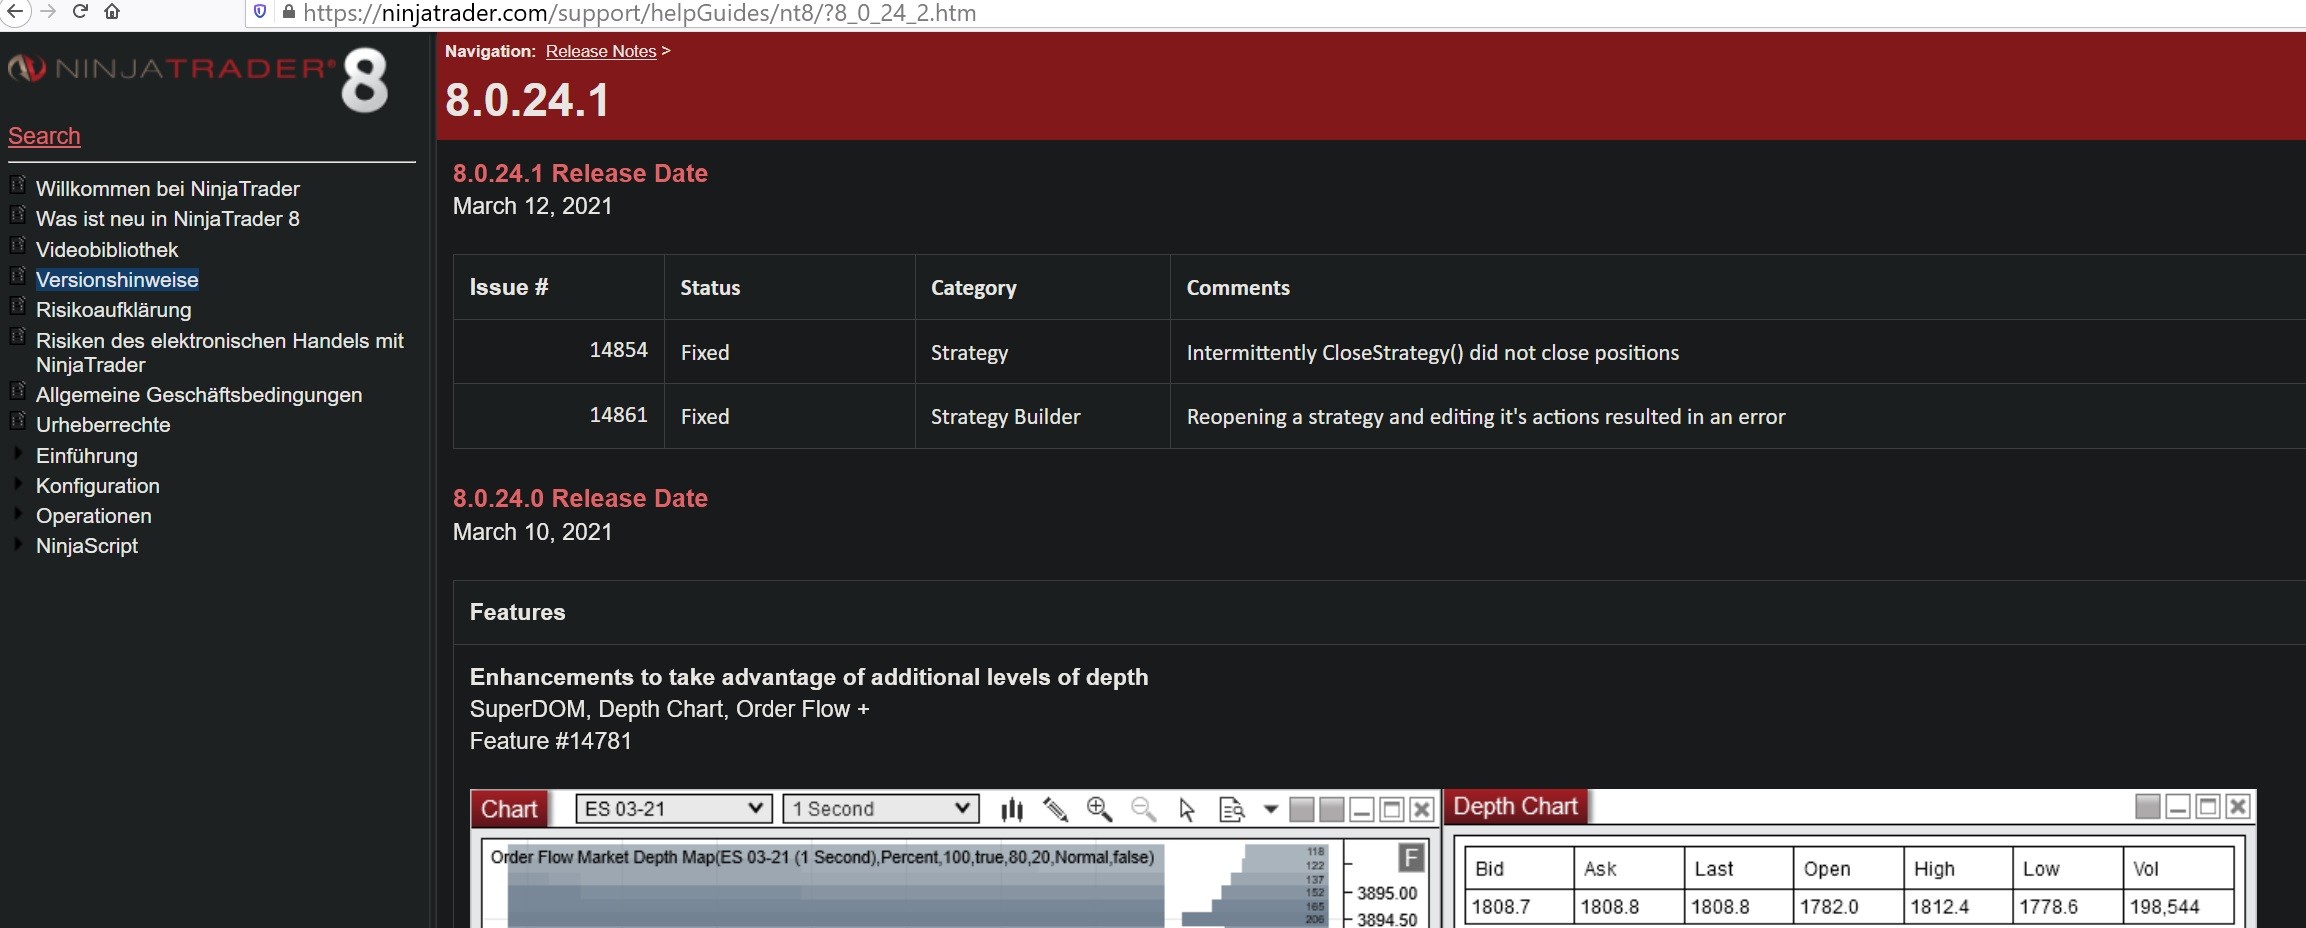Open the NinjaScript topic
Screen dimensions: 2306x928
point(87,546)
